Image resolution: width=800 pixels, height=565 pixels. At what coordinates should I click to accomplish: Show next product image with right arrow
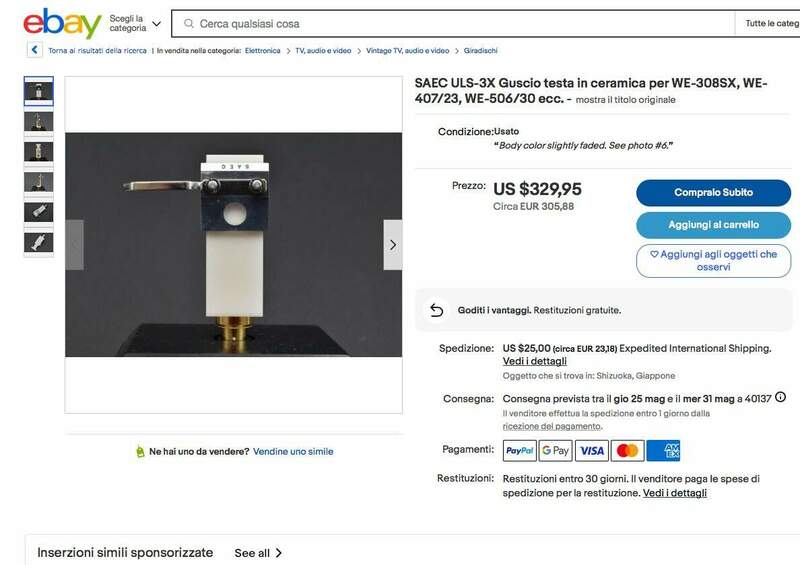pyautogui.click(x=392, y=245)
